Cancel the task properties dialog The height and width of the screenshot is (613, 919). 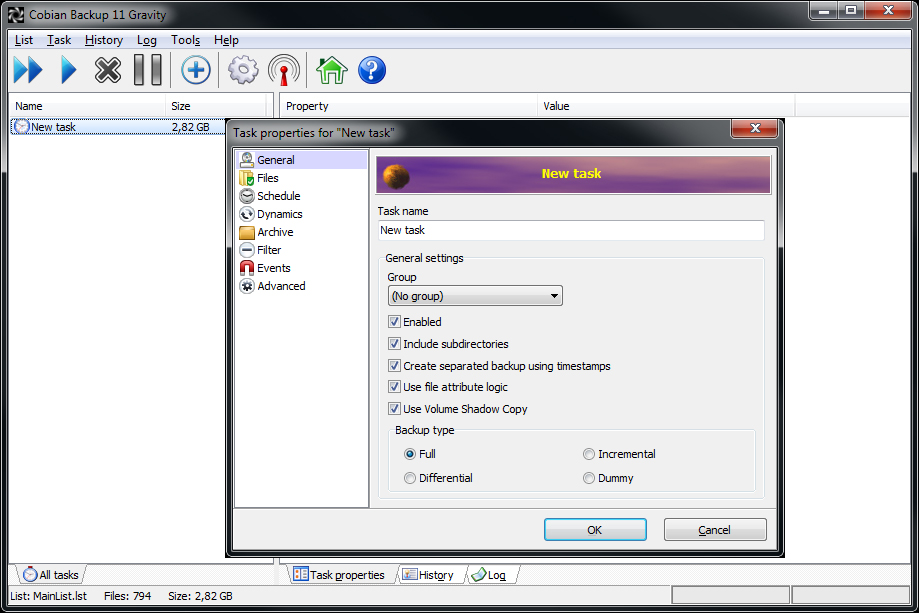[714, 530]
